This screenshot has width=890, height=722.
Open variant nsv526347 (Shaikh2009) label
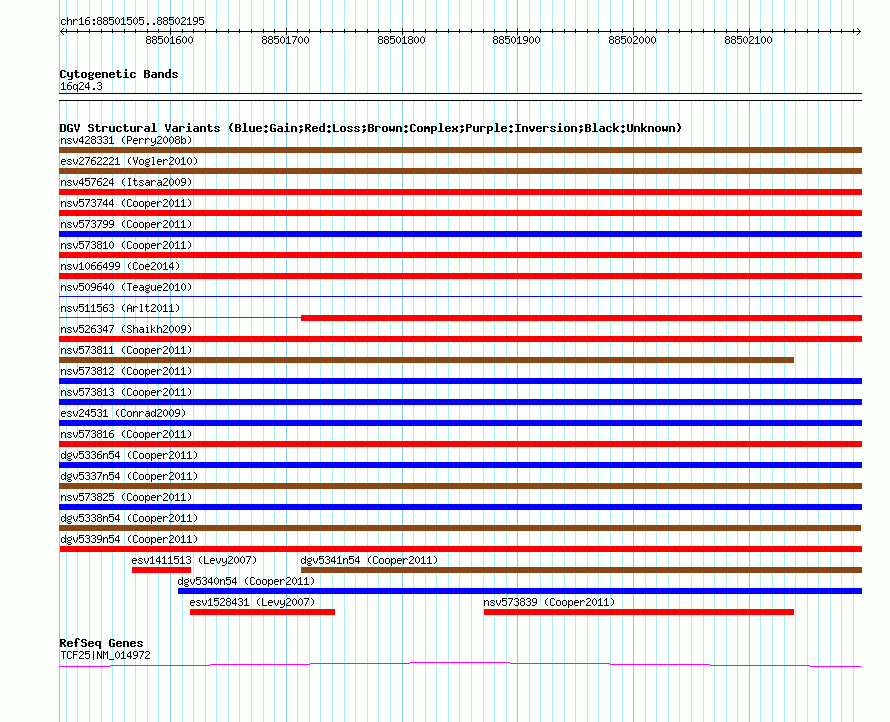coord(126,329)
